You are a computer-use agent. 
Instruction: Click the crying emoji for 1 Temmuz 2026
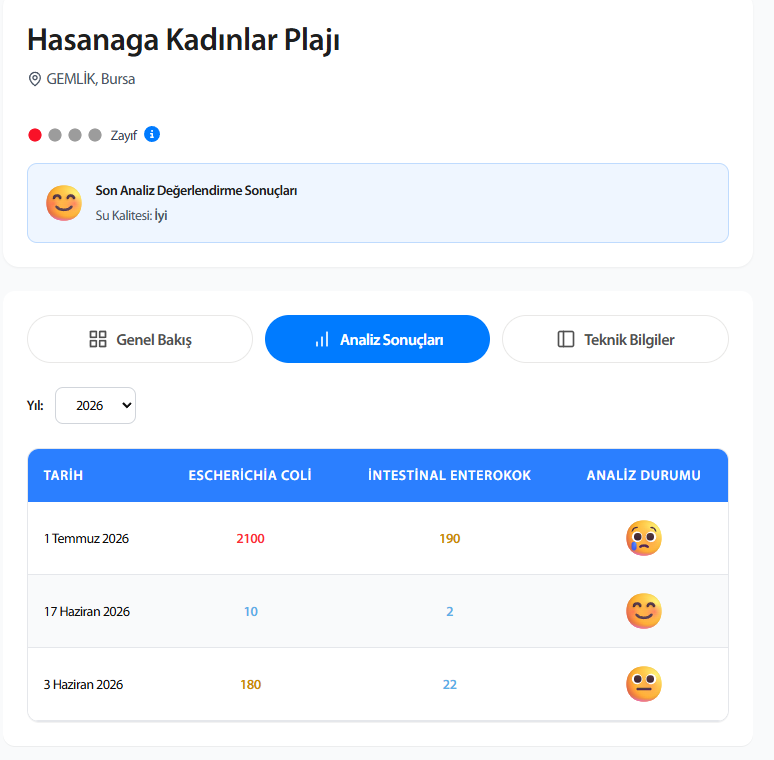tap(644, 538)
